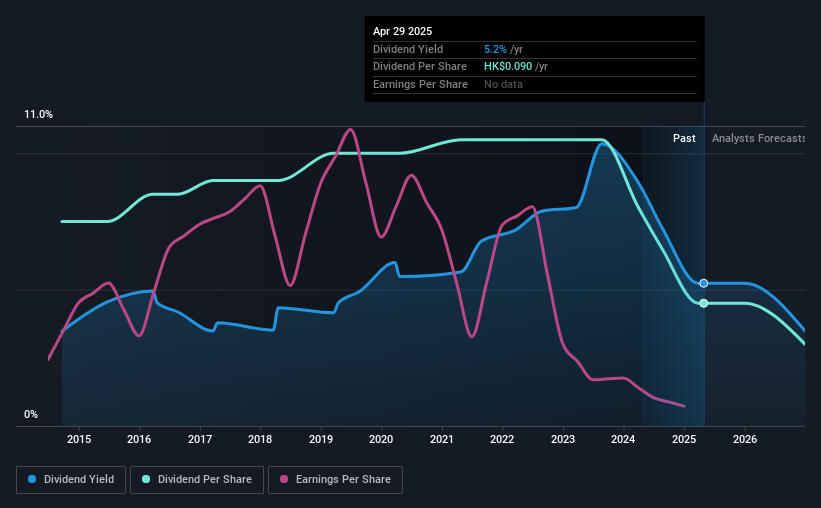Click the 0% y-axis label
This screenshot has width=821, height=508.
pyautogui.click(x=31, y=415)
